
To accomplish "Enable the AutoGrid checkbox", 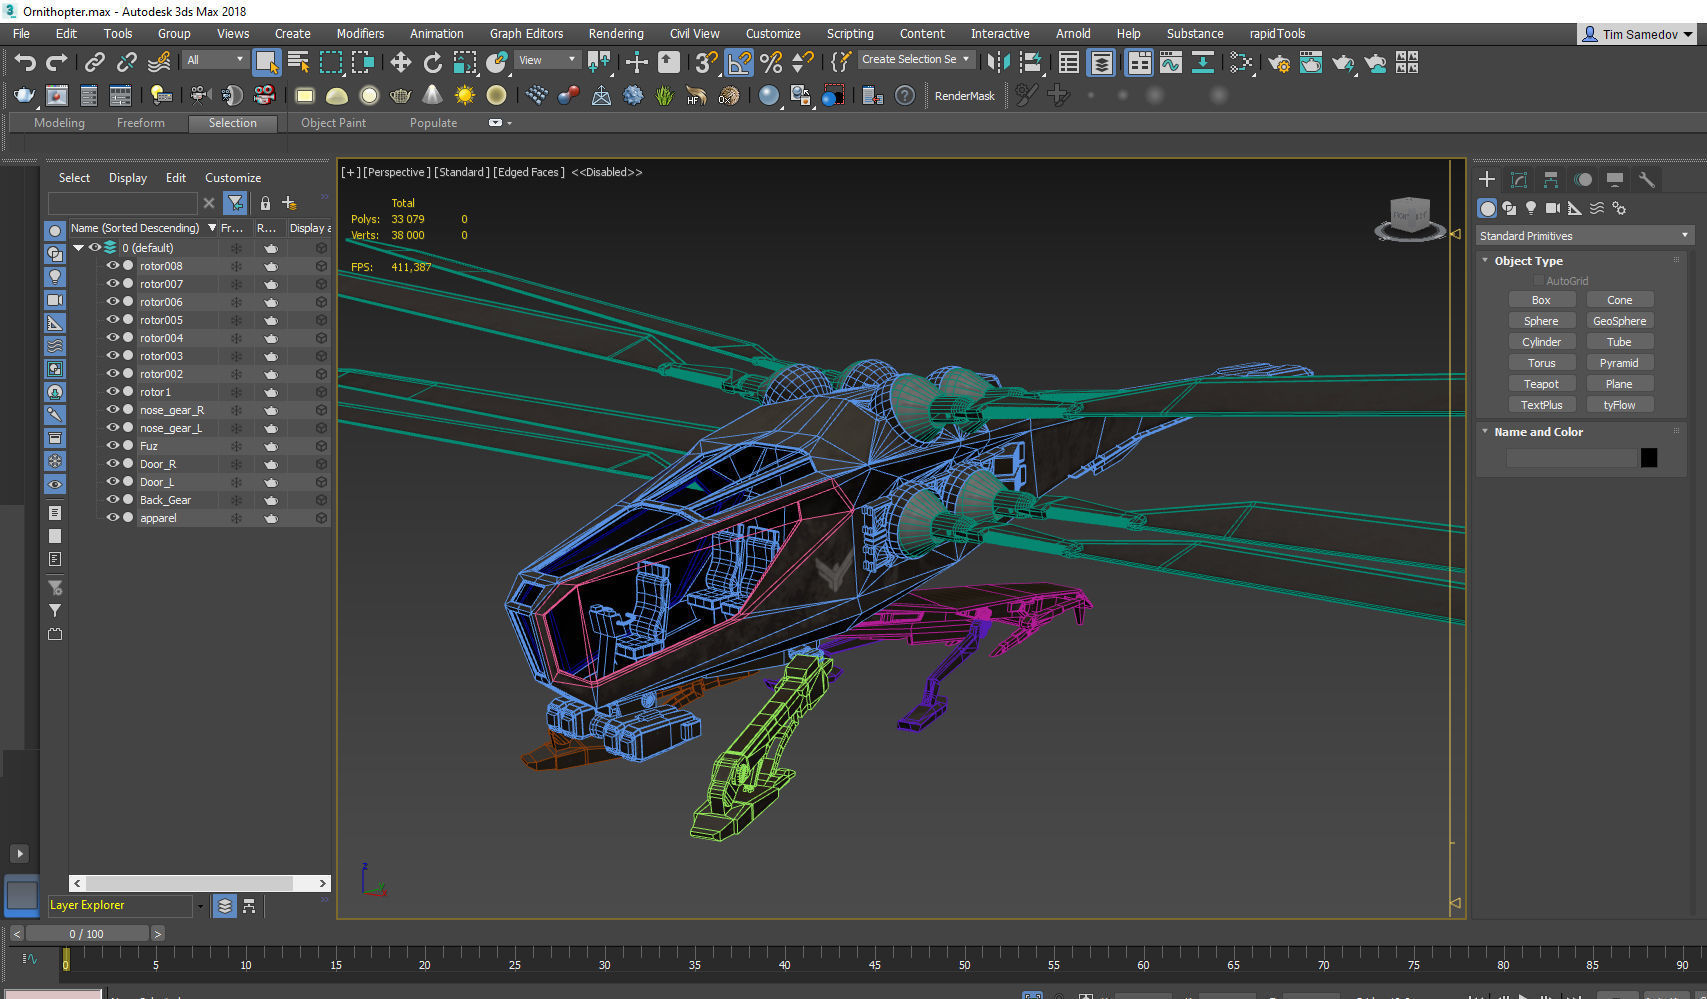I will pyautogui.click(x=1539, y=281).
